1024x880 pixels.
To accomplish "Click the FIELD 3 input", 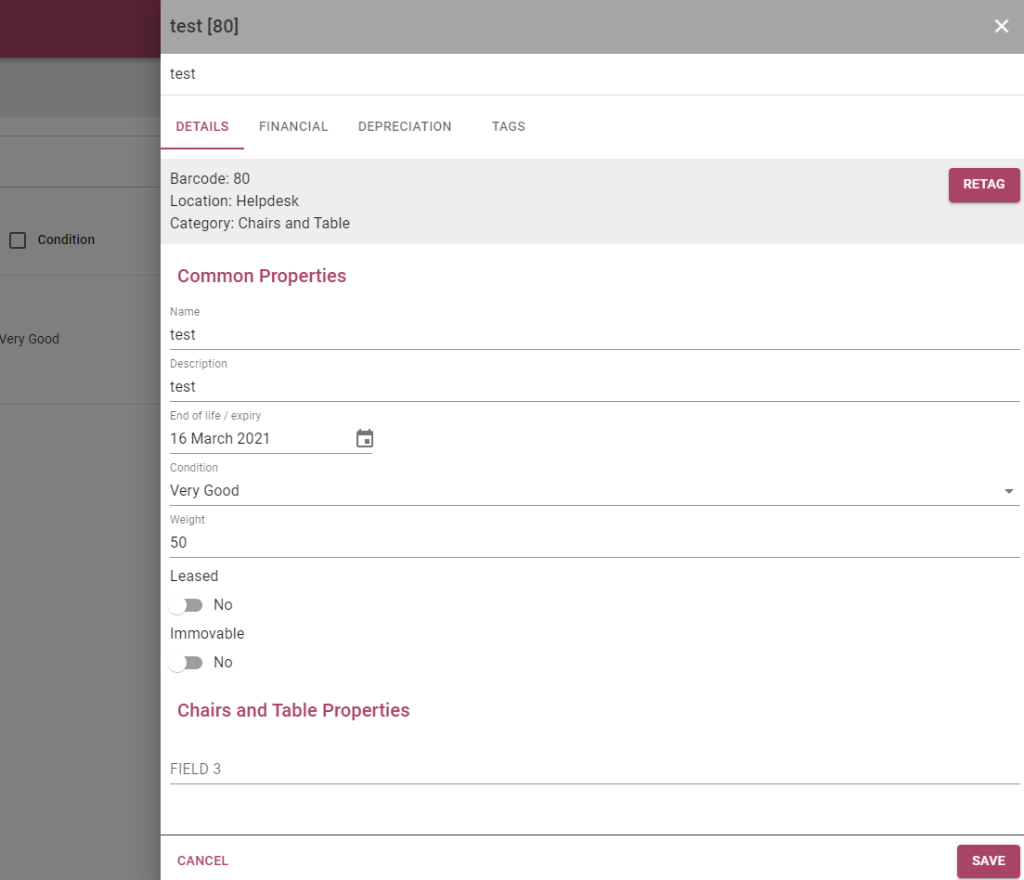I will pyautogui.click(x=594, y=769).
